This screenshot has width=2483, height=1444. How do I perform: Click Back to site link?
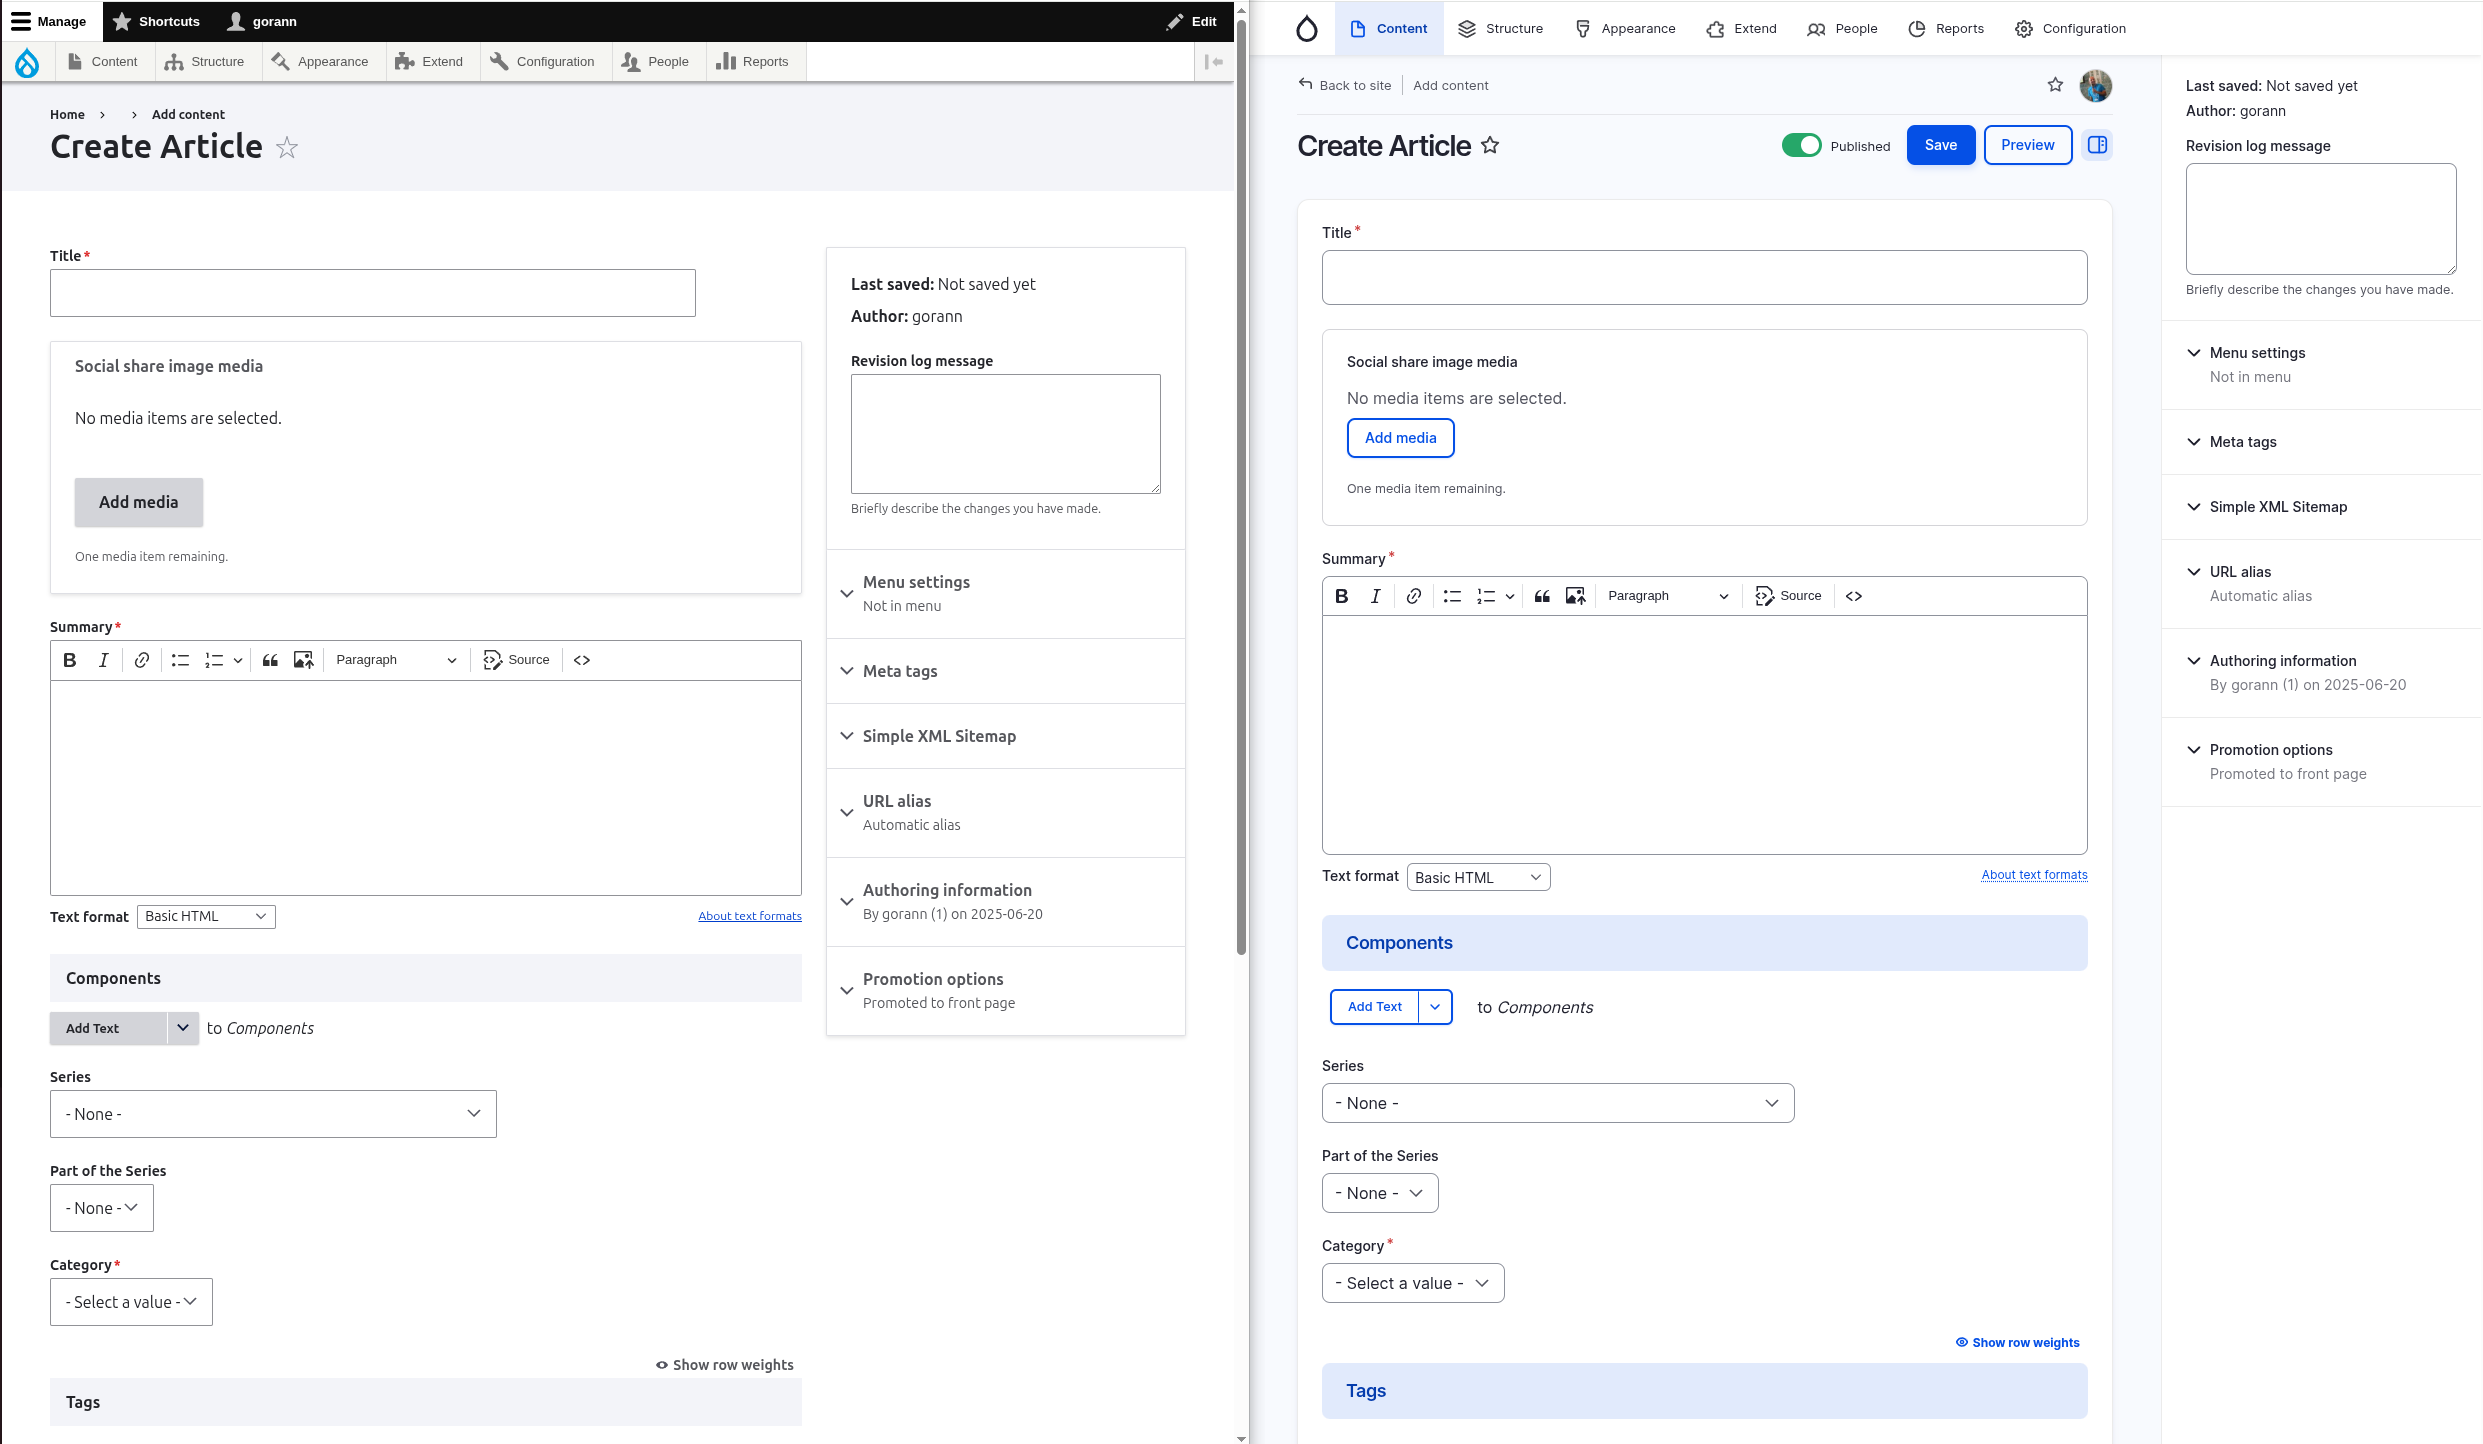1345,85
